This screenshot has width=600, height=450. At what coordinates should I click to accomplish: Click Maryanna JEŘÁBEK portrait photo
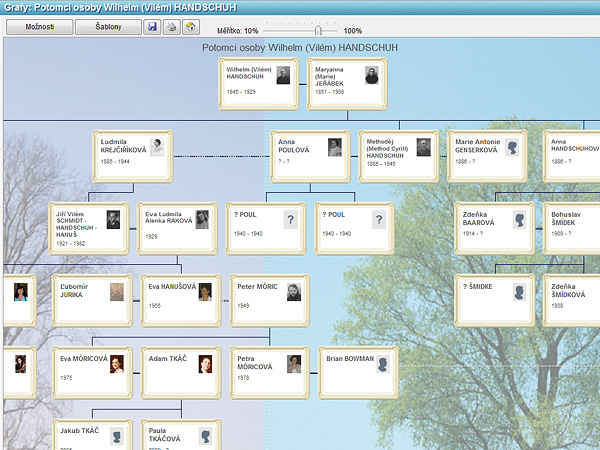[372, 75]
